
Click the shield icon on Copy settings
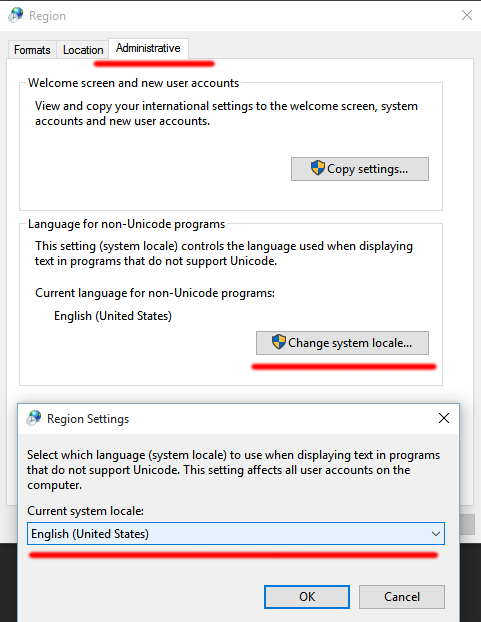(x=318, y=168)
